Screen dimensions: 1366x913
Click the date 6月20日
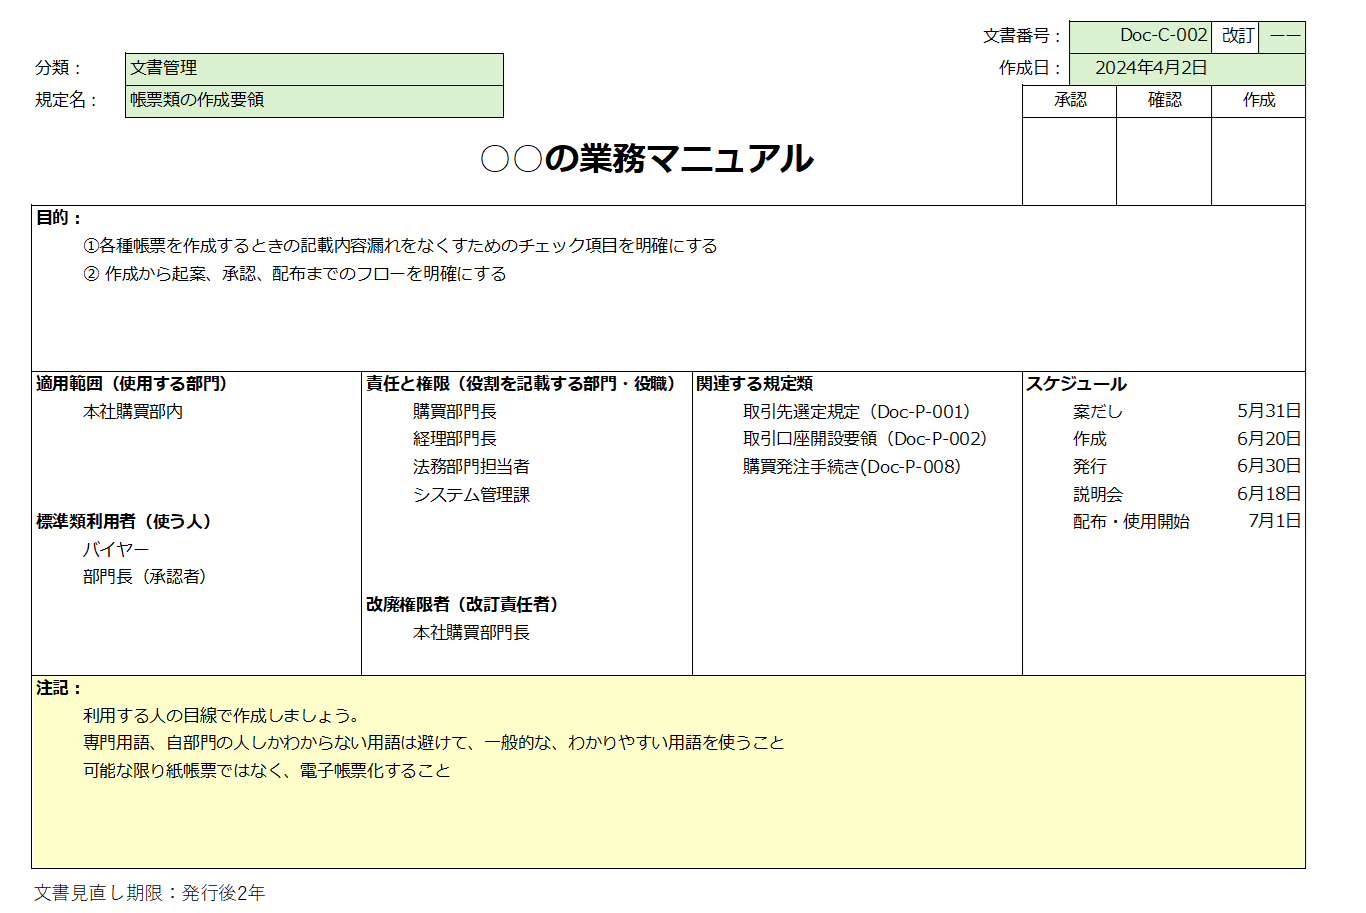1269,439
